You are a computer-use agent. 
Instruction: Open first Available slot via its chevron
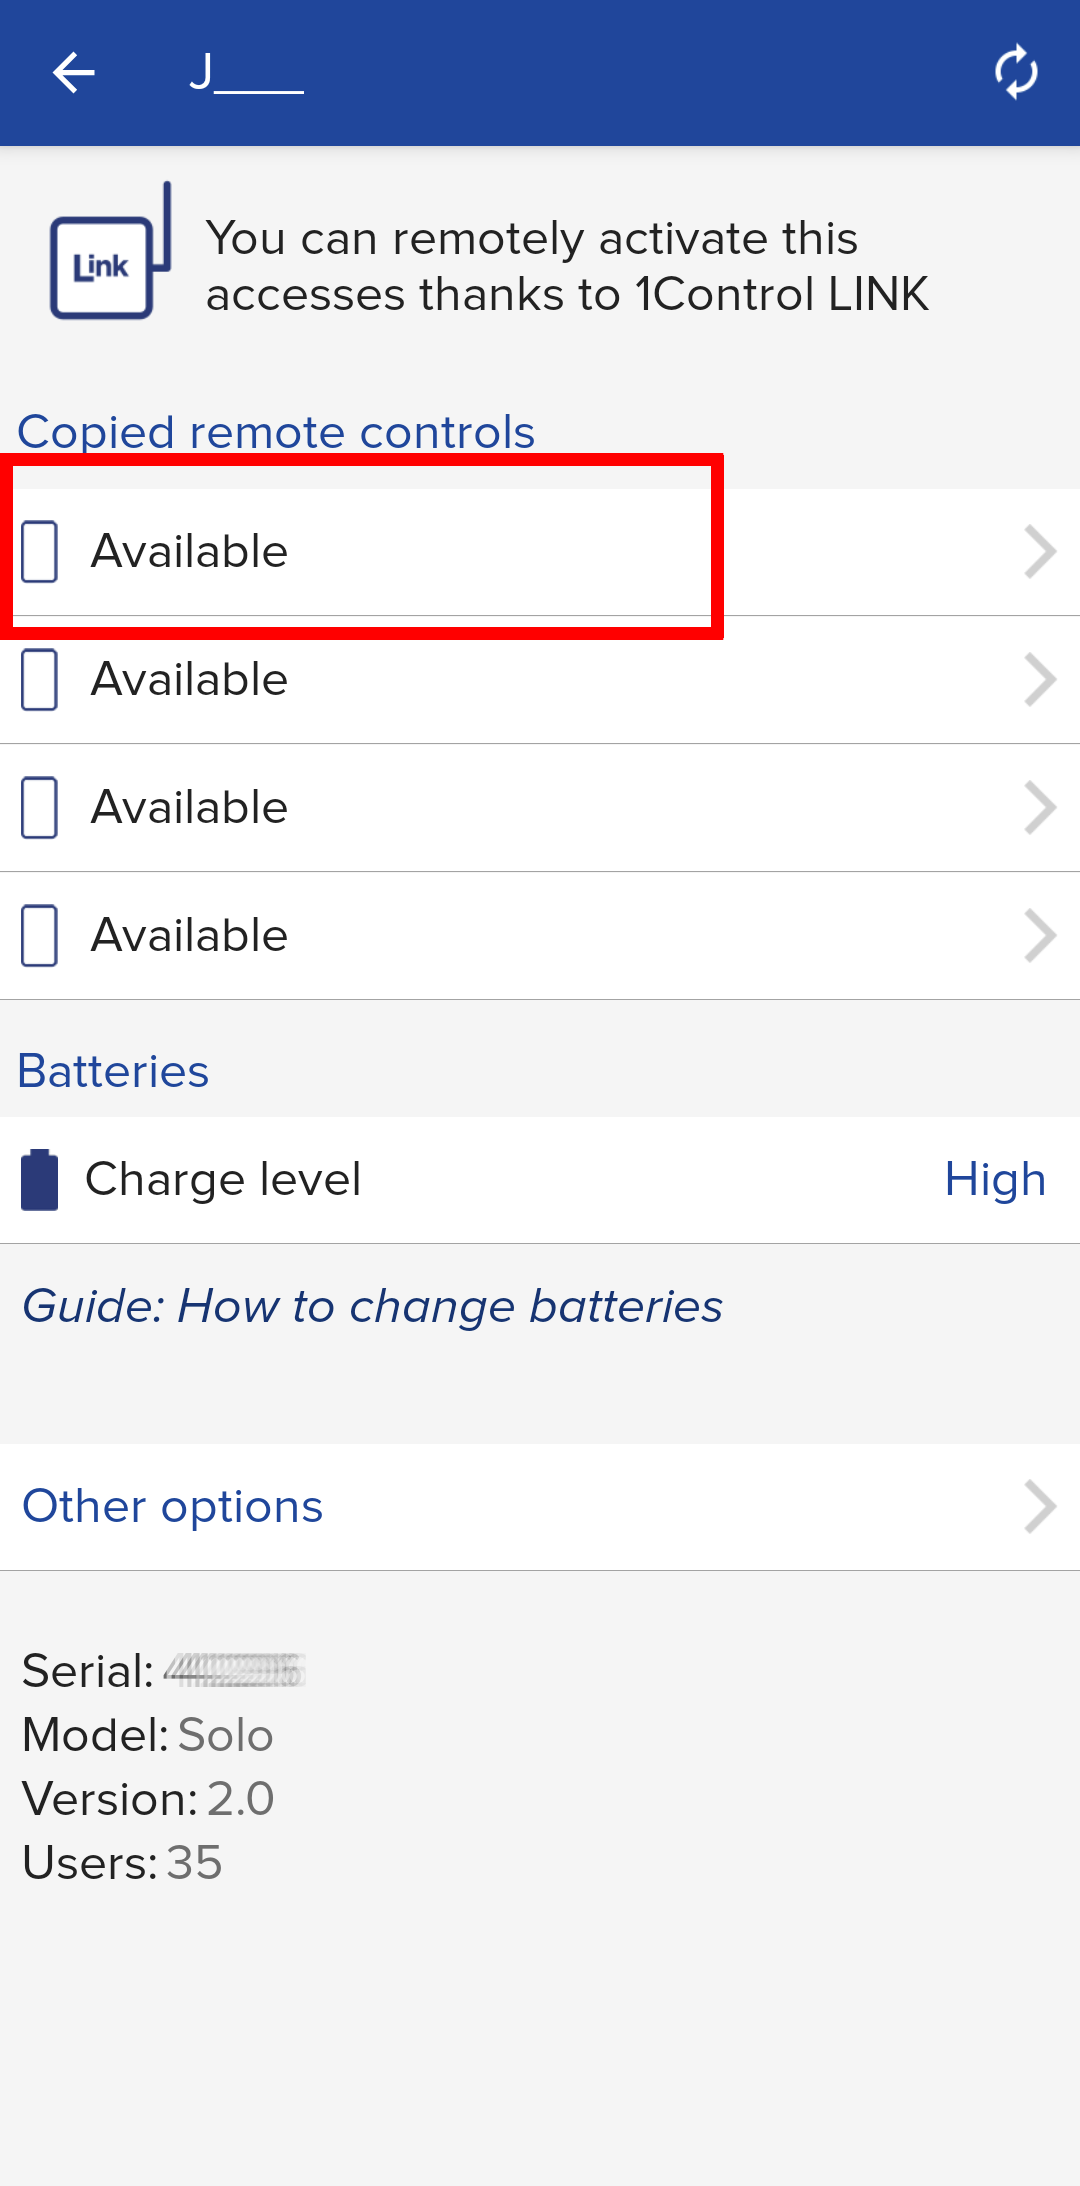[x=1040, y=552]
